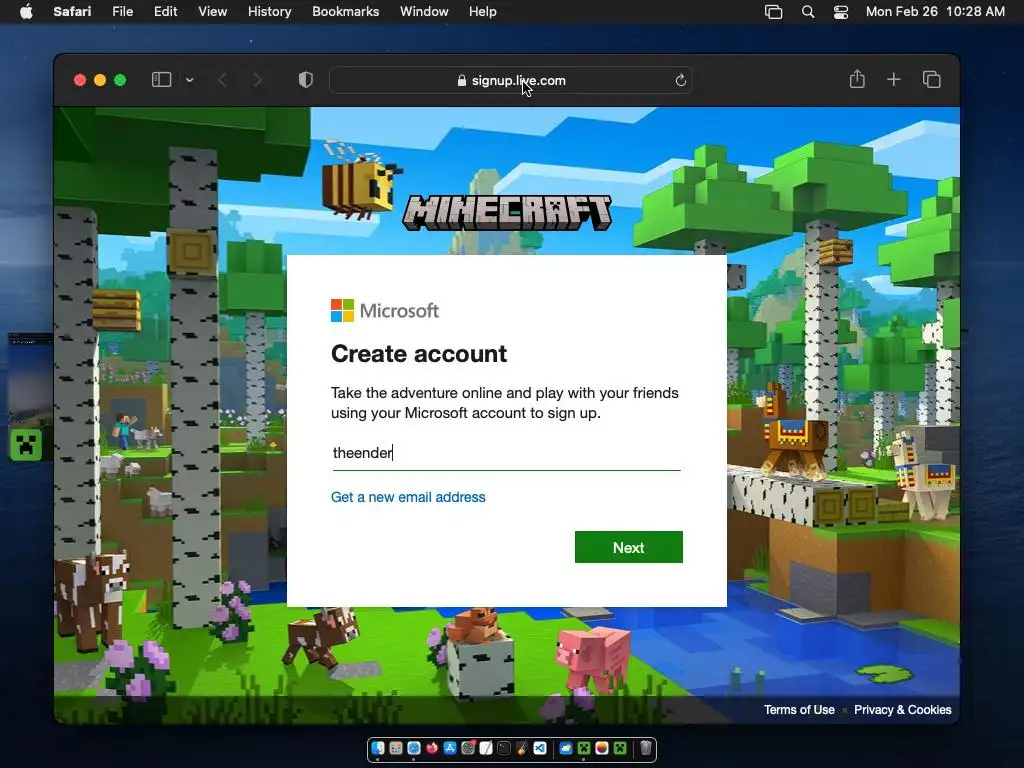Viewport: 1024px width, 768px height.
Task: Open the Safari menu
Action: [72, 12]
